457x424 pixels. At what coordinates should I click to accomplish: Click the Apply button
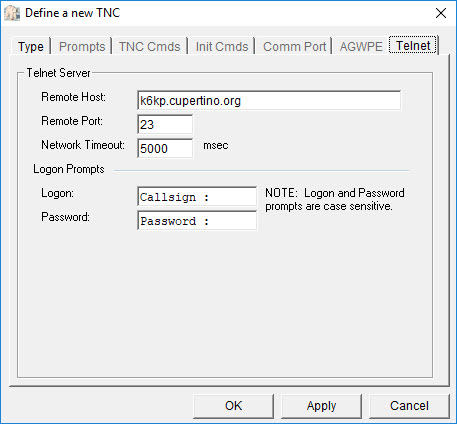pyautogui.click(x=321, y=406)
